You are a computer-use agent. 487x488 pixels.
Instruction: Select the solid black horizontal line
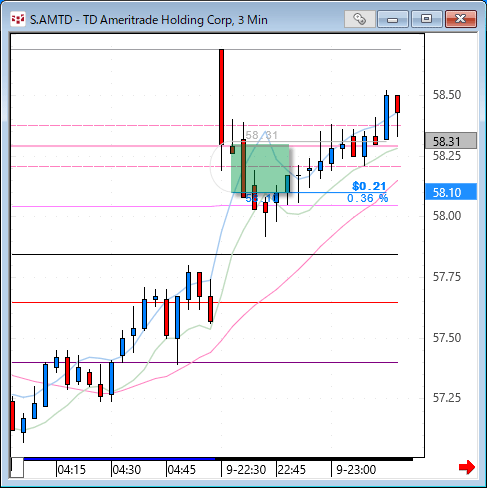tap(205, 255)
